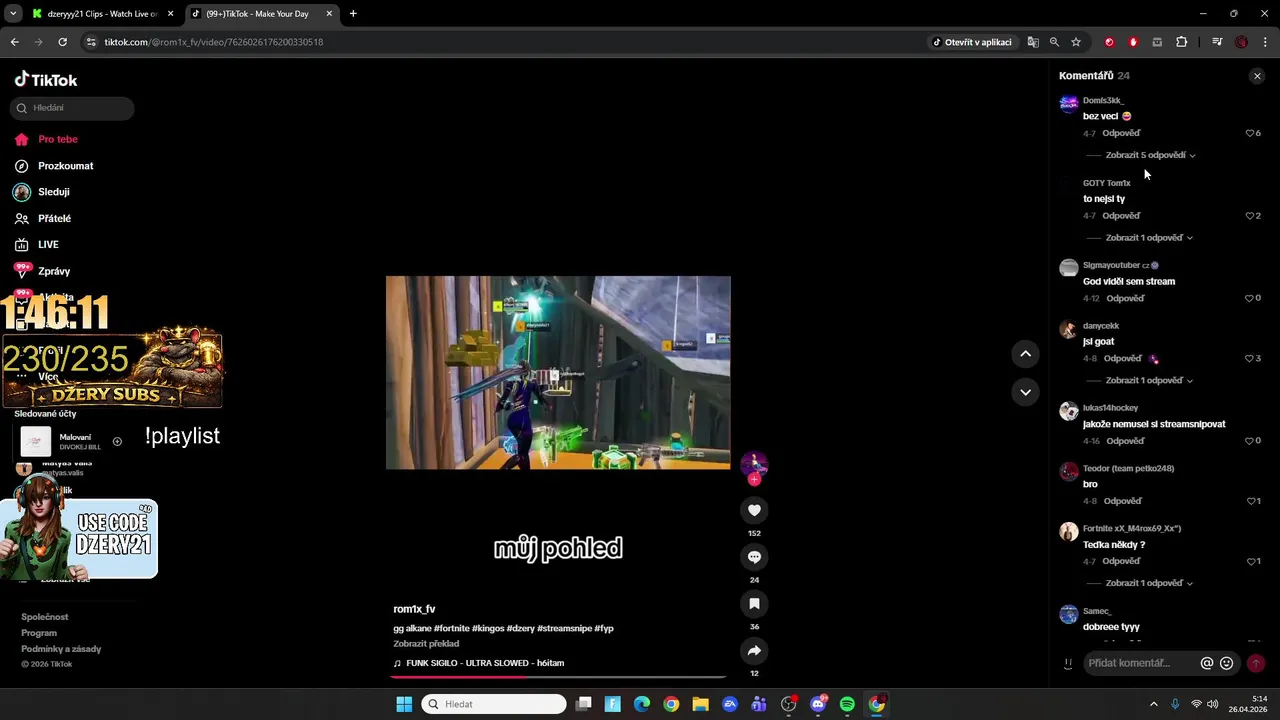Open the TikTok logo home link

46,80
